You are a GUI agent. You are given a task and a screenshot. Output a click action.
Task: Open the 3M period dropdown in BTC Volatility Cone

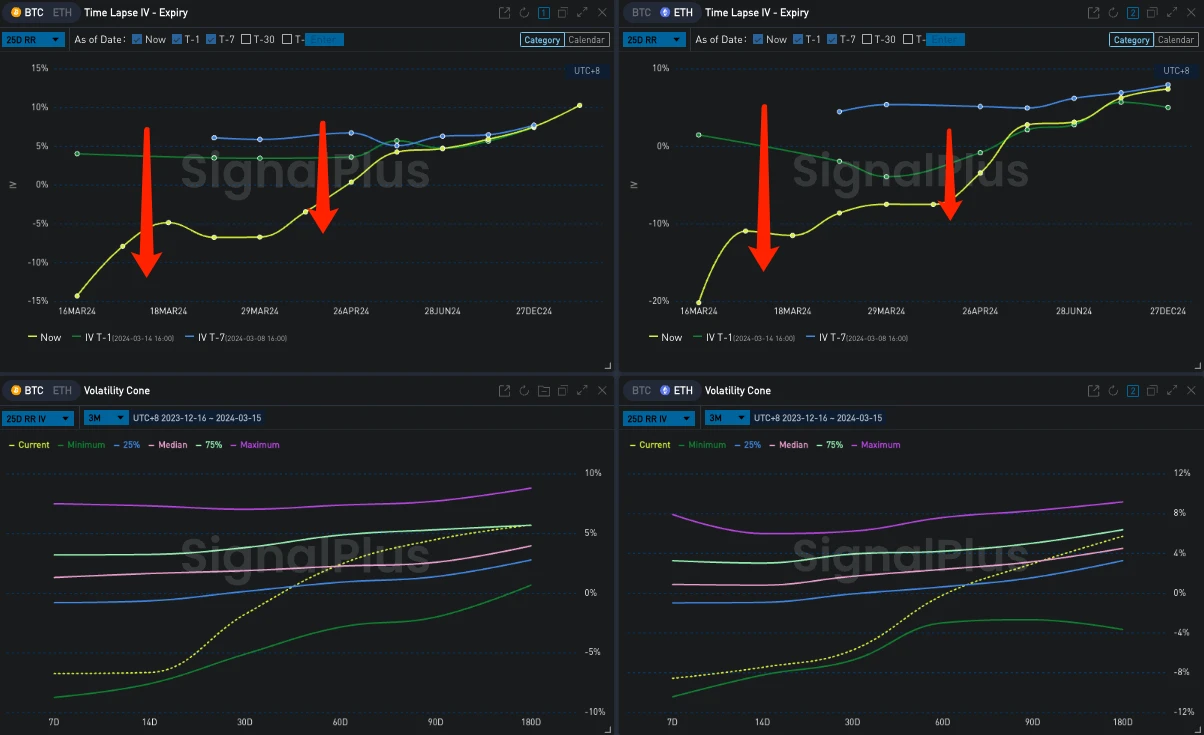tap(106, 418)
